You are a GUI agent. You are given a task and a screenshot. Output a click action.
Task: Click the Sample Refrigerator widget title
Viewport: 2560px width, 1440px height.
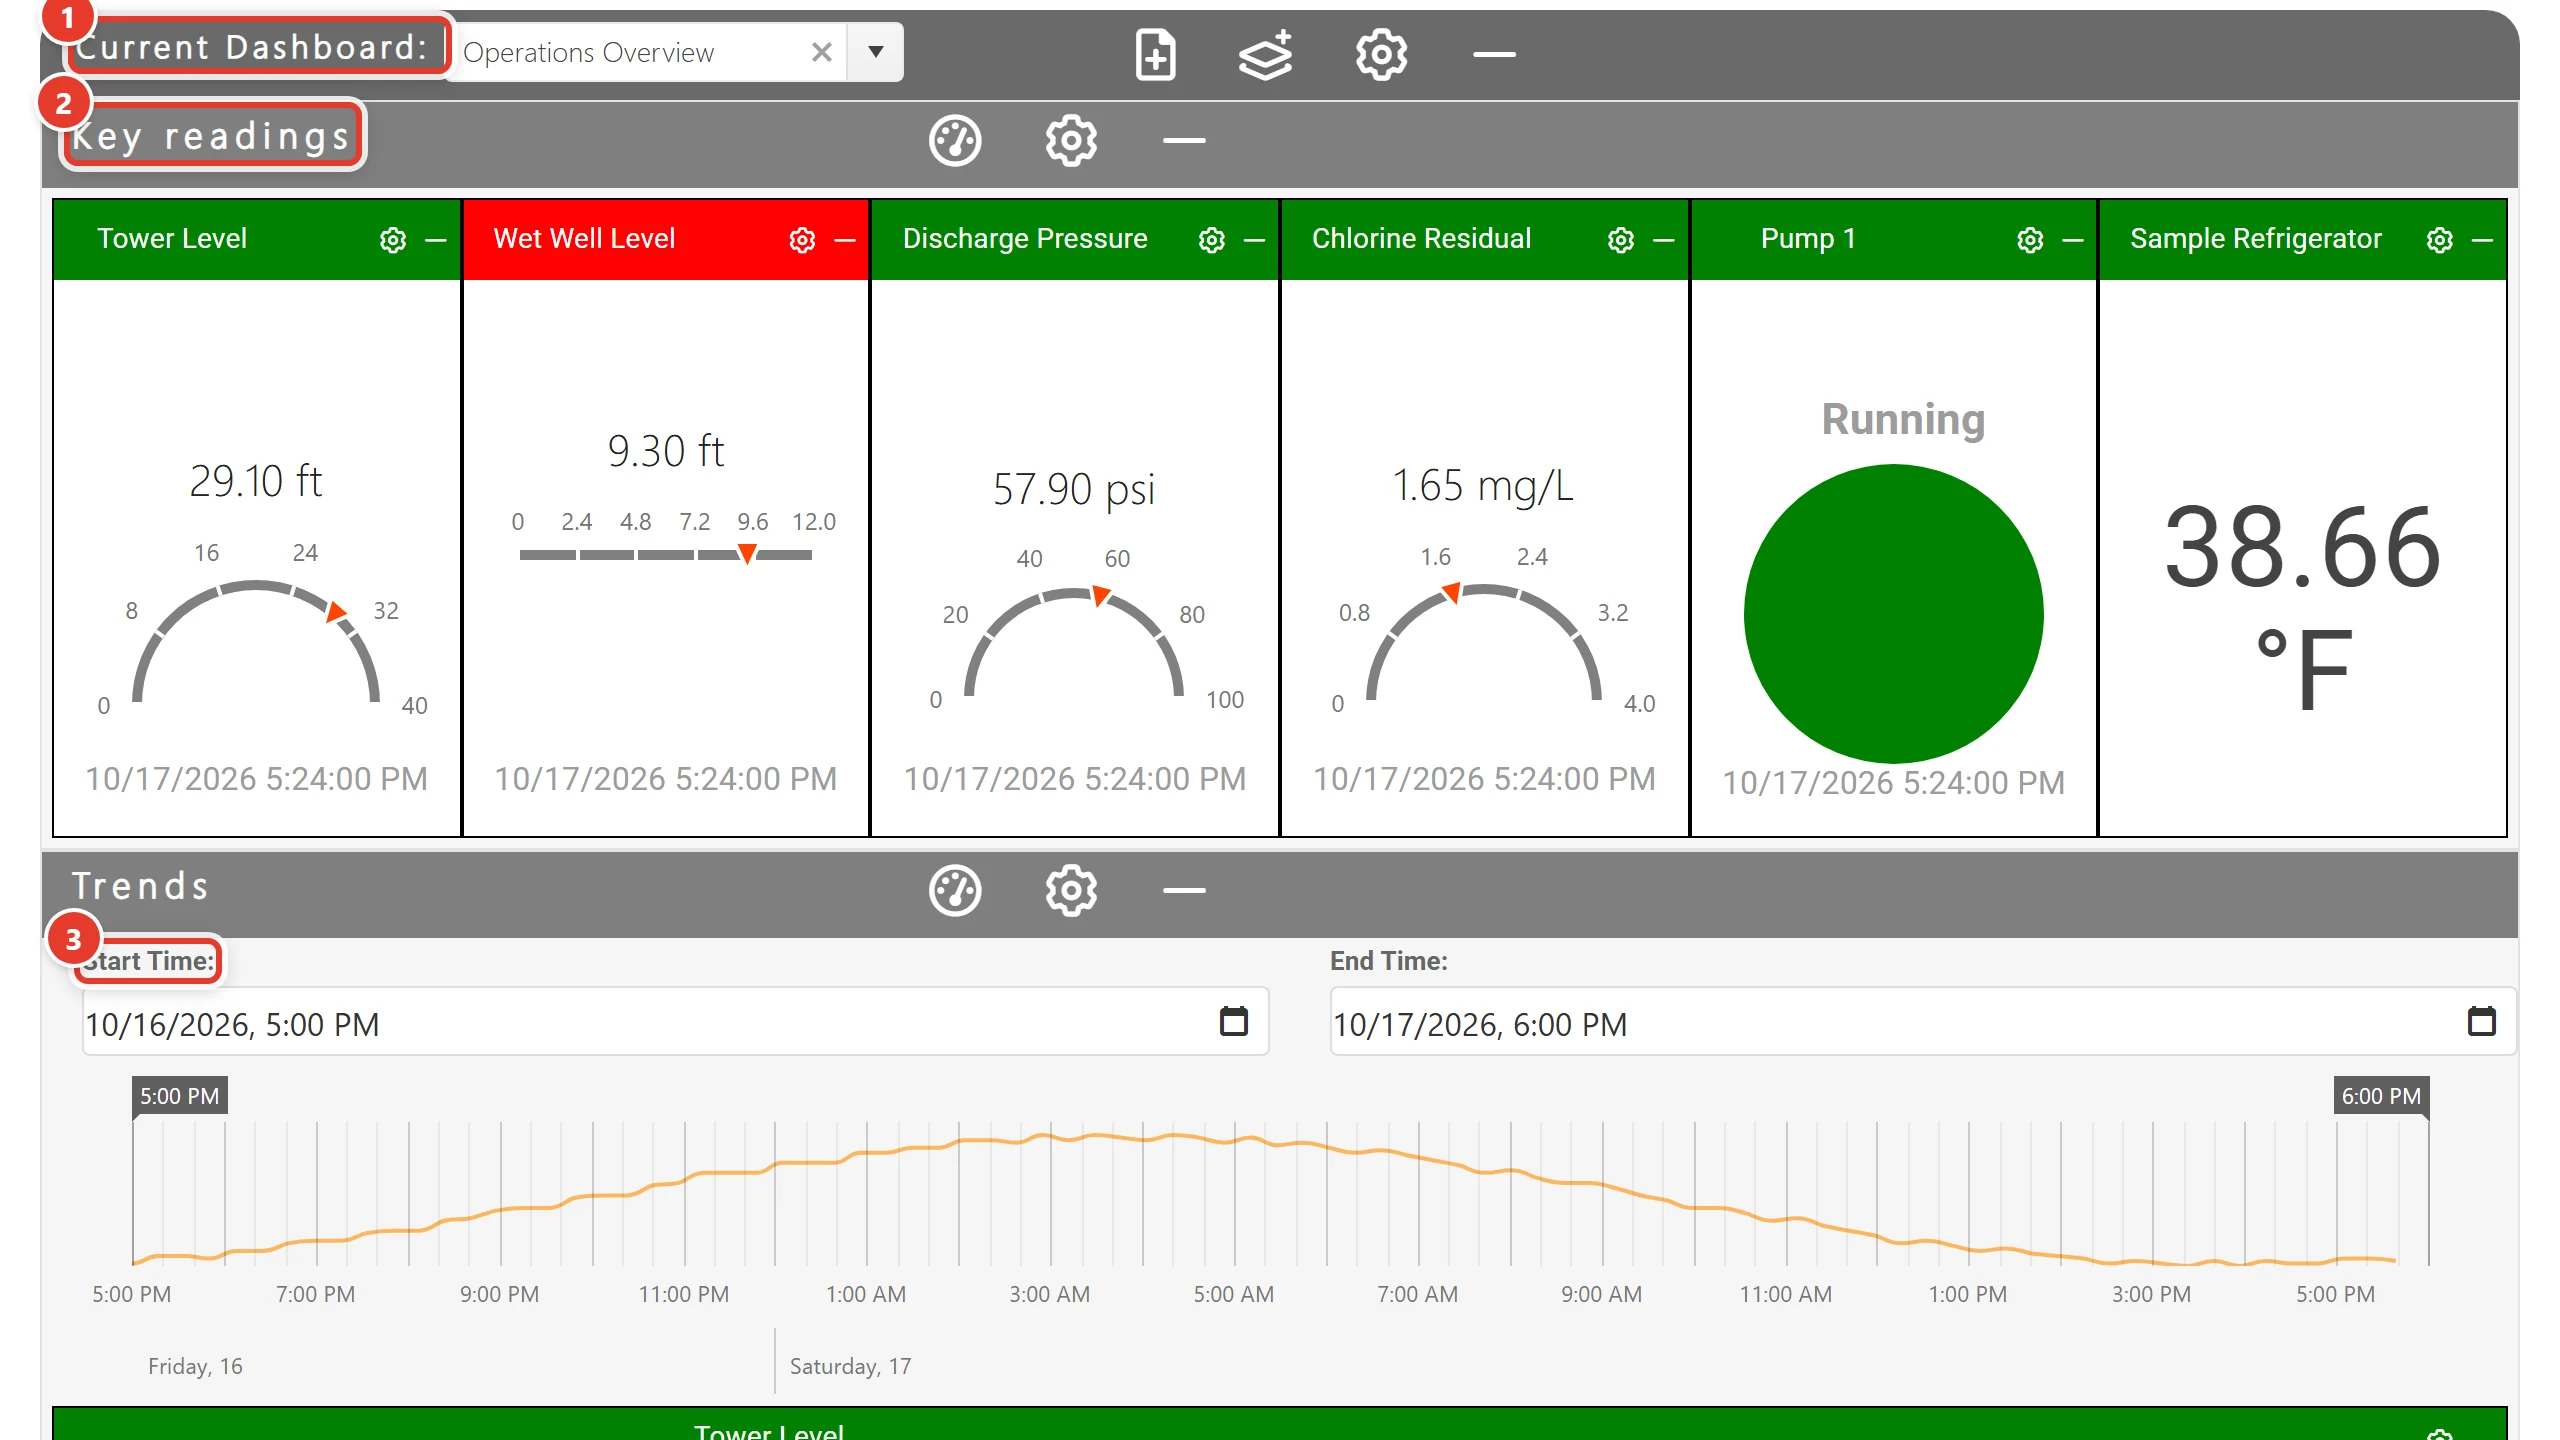click(2256, 238)
